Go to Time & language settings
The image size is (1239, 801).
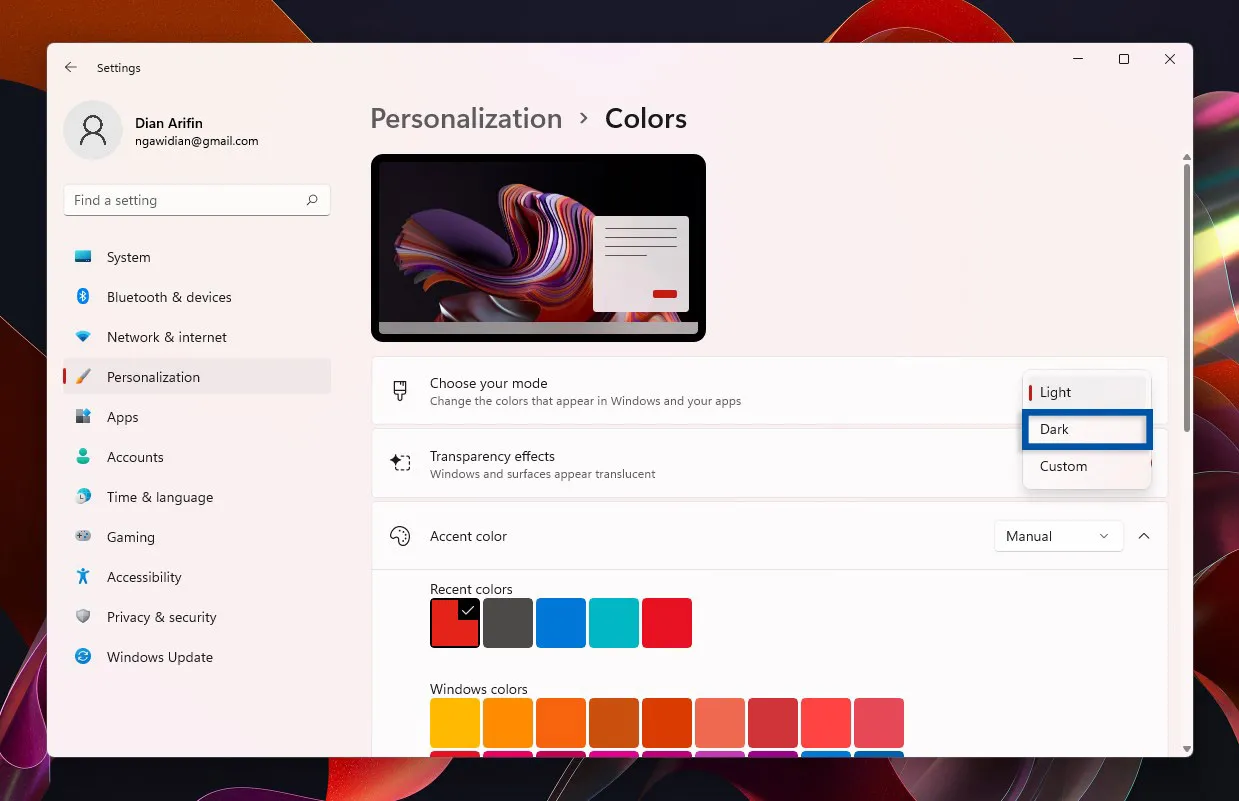click(159, 497)
